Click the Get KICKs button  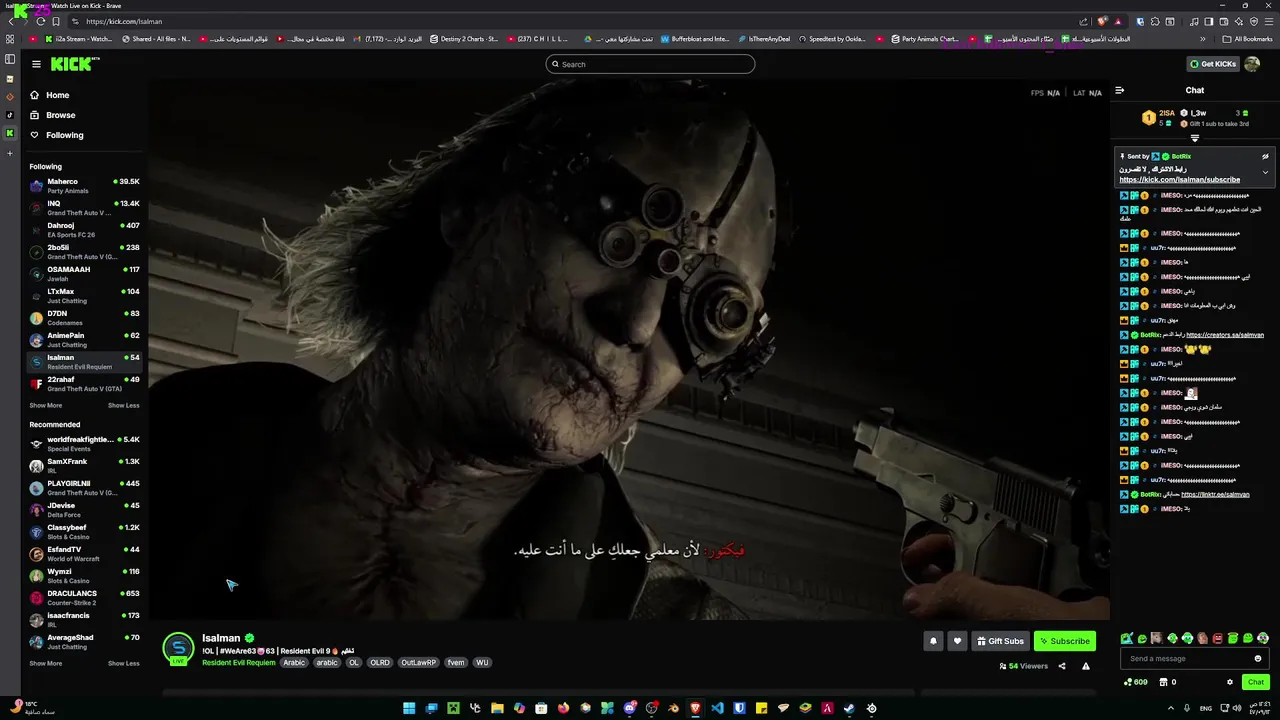tap(1212, 64)
